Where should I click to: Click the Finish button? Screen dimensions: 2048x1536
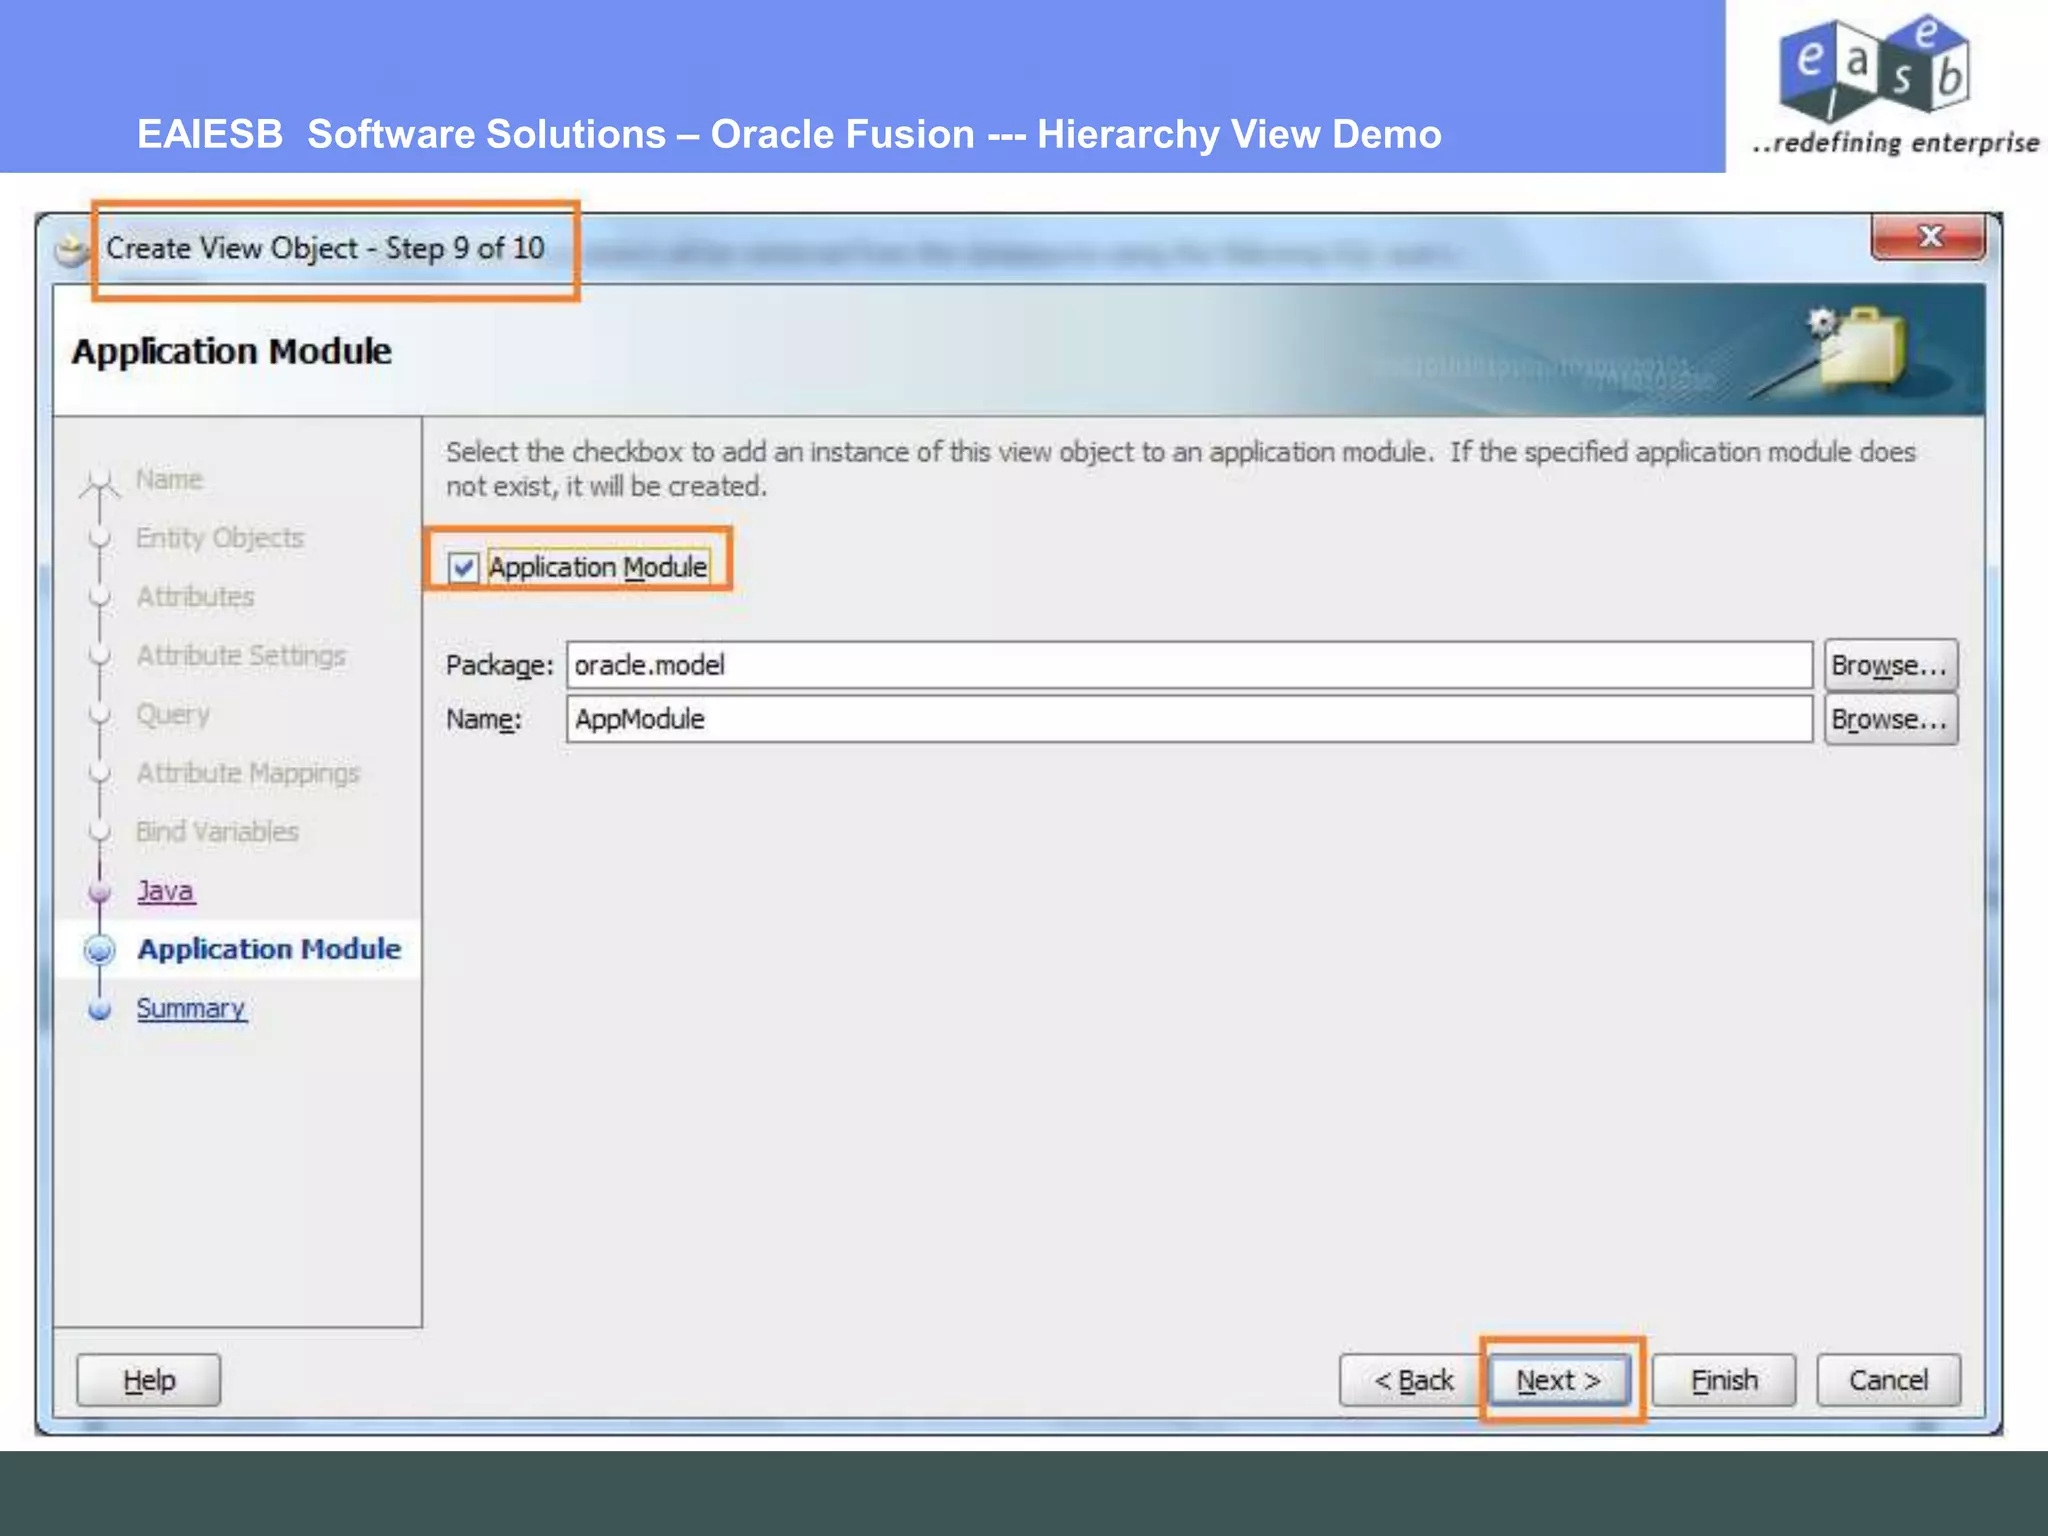(x=1724, y=1380)
